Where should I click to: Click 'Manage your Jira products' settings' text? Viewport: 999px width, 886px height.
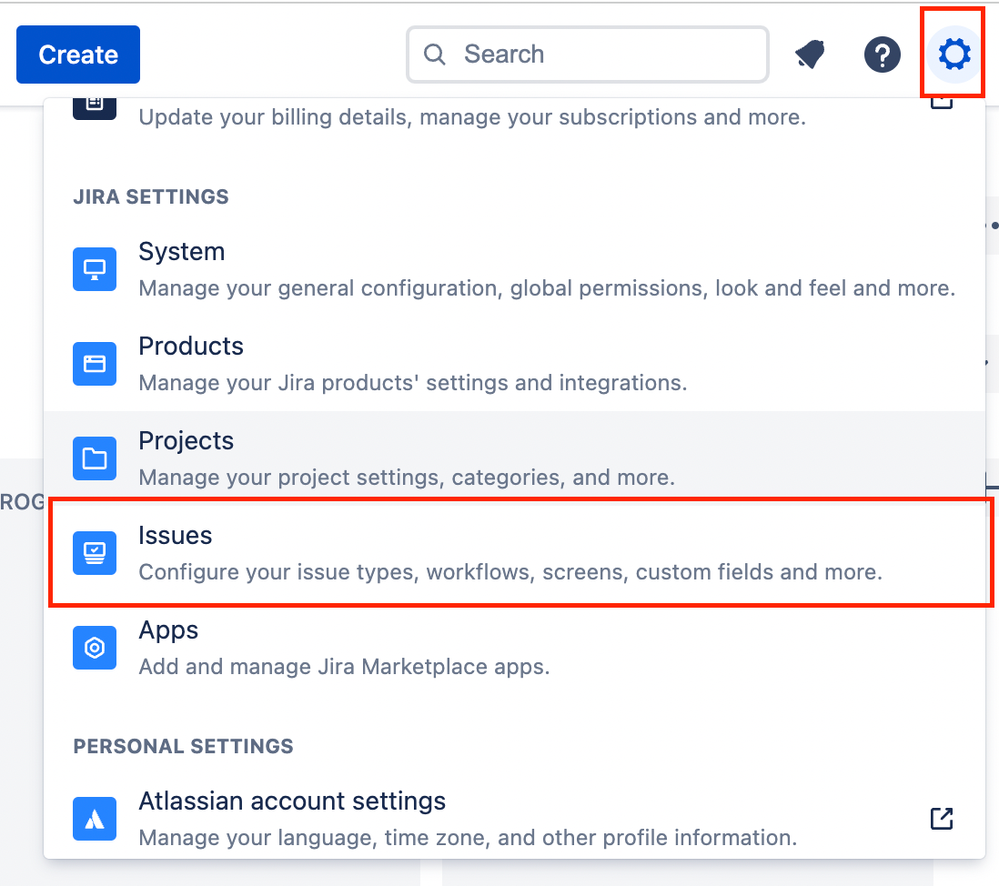pyautogui.click(x=413, y=382)
